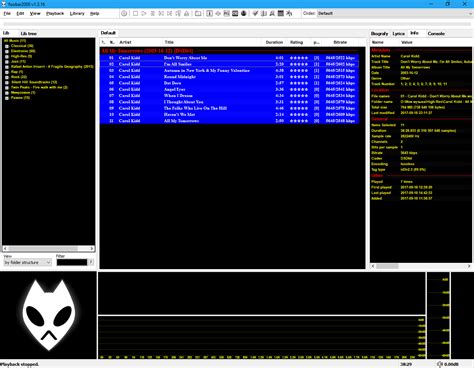
Task: Click the dark round globe toolbar icon
Action: tap(244, 13)
